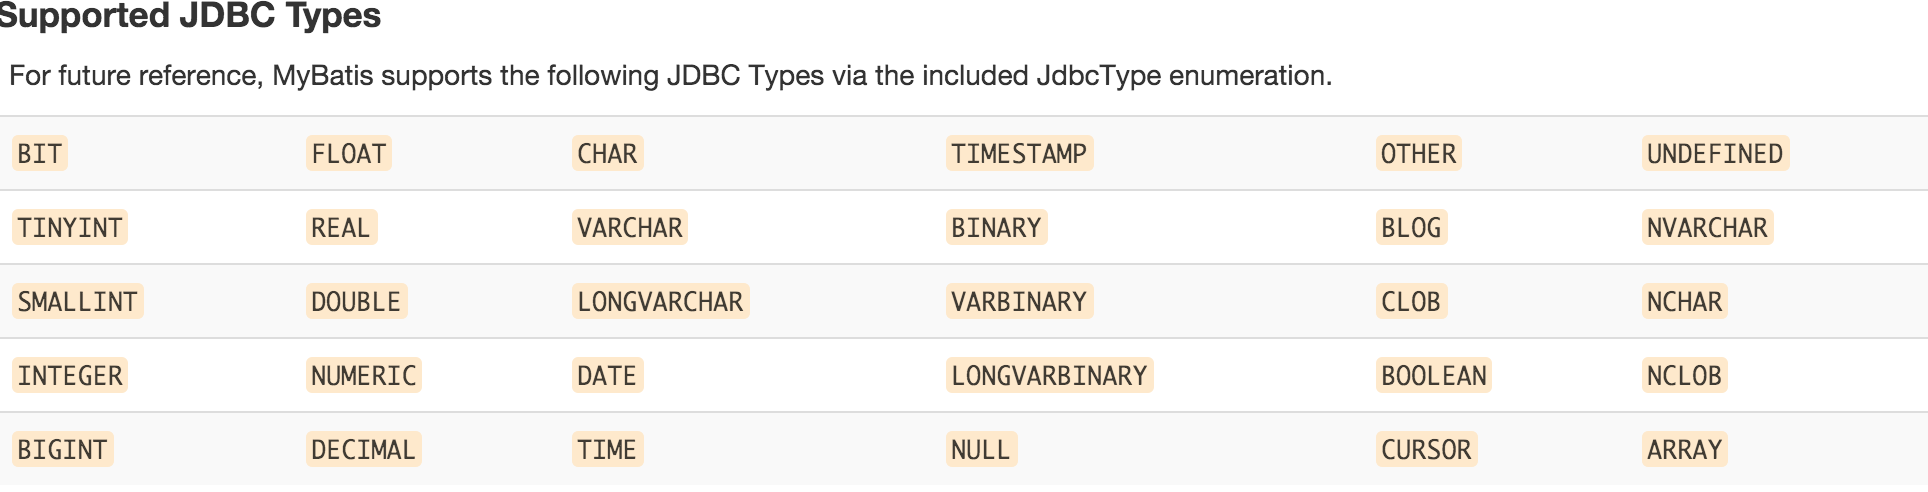Viewport: 1928px width, 492px height.
Task: Click the BIT type label
Action: [x=40, y=154]
